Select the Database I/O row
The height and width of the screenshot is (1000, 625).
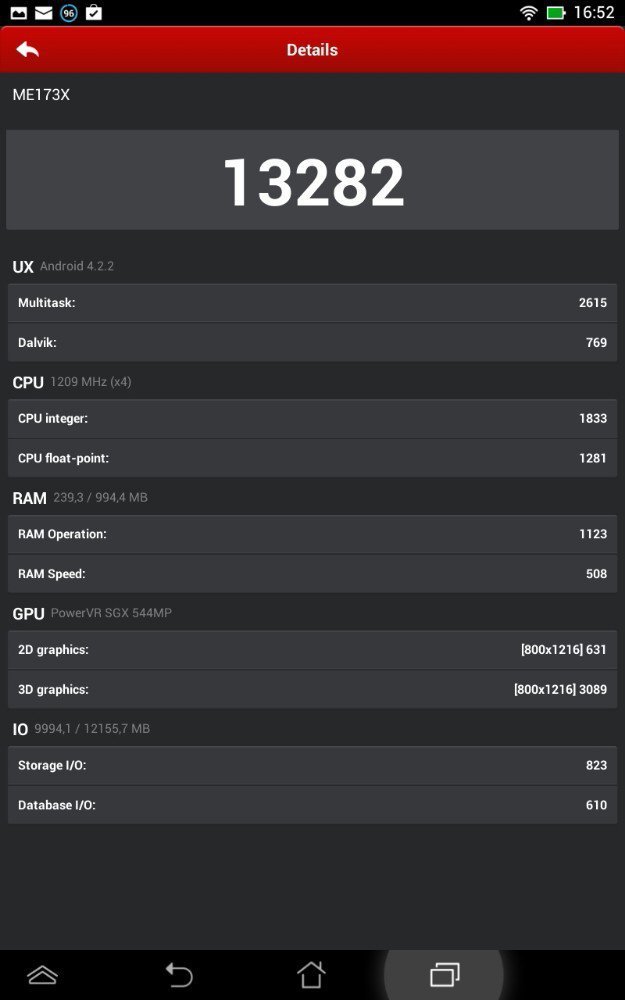coord(312,805)
